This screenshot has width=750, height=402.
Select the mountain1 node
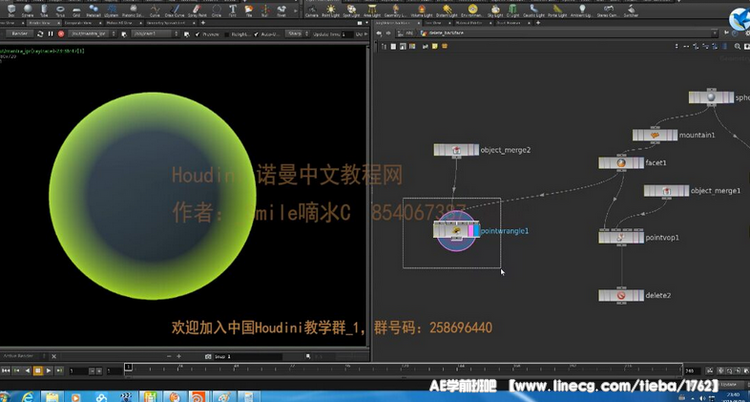655,135
